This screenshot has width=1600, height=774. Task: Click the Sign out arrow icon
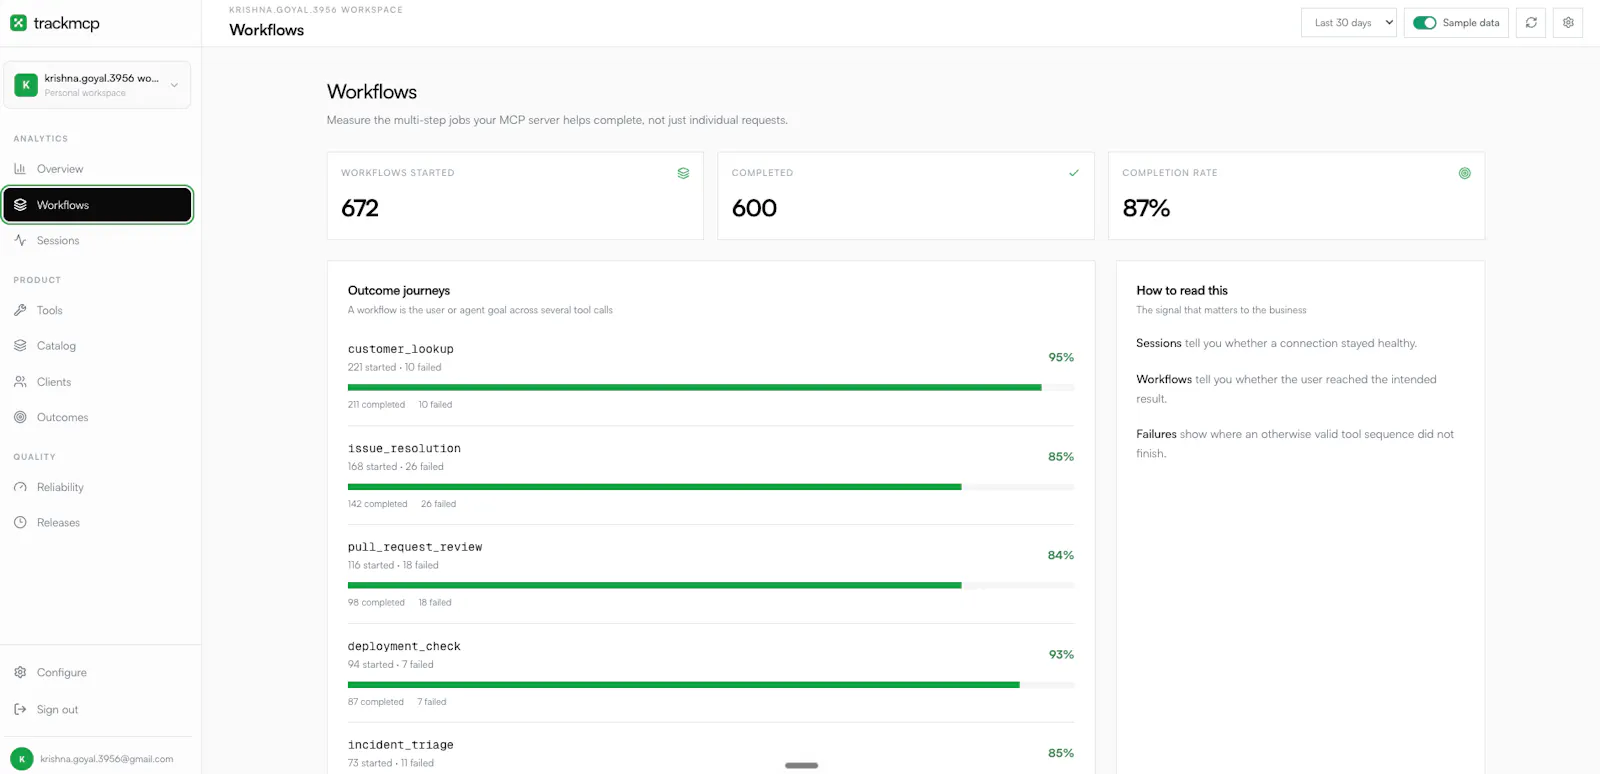(x=20, y=710)
